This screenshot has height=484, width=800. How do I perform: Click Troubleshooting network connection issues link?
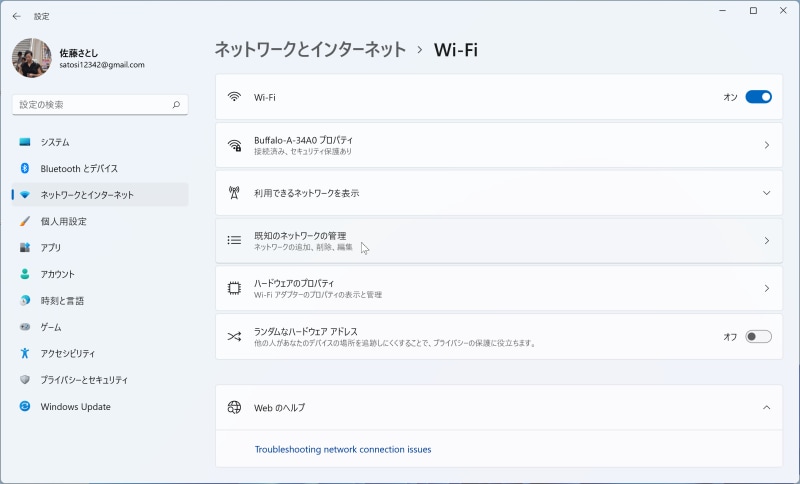343,450
